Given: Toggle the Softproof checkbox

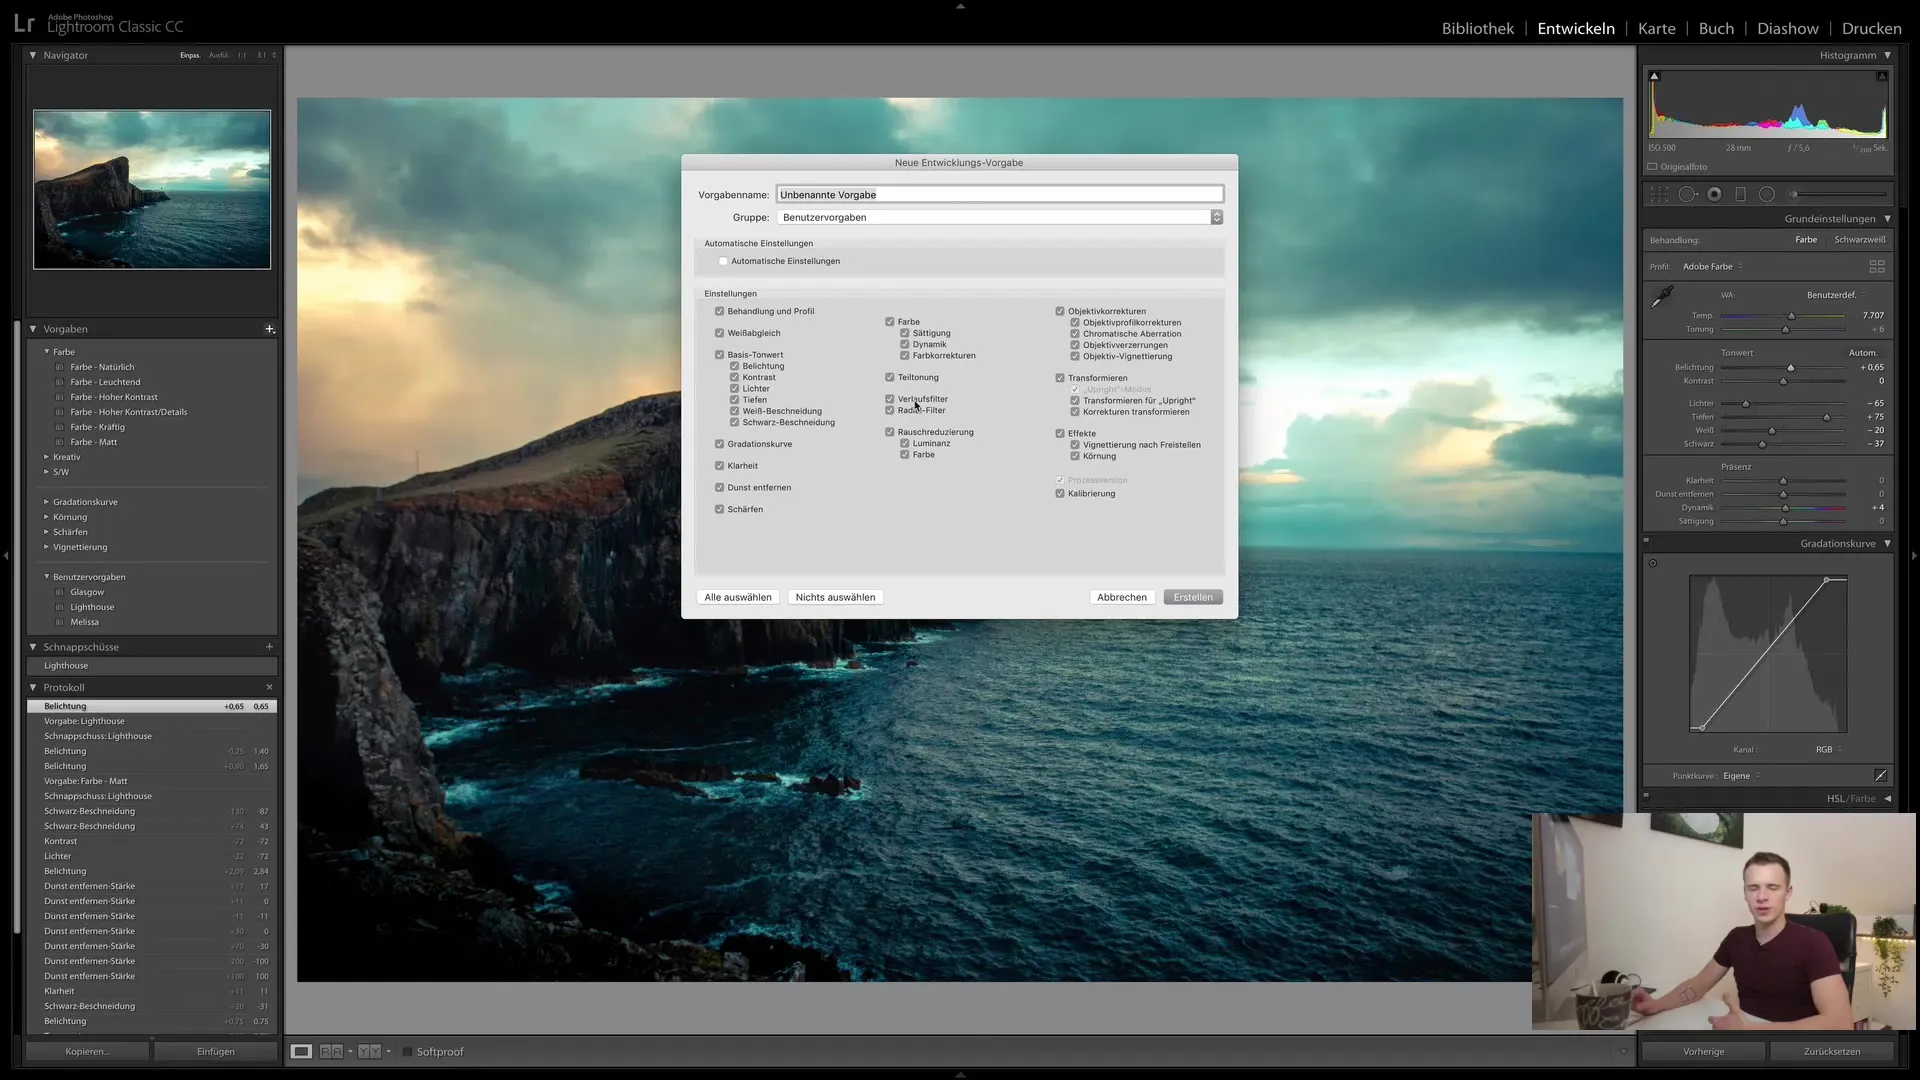Looking at the screenshot, I should pyautogui.click(x=407, y=1052).
